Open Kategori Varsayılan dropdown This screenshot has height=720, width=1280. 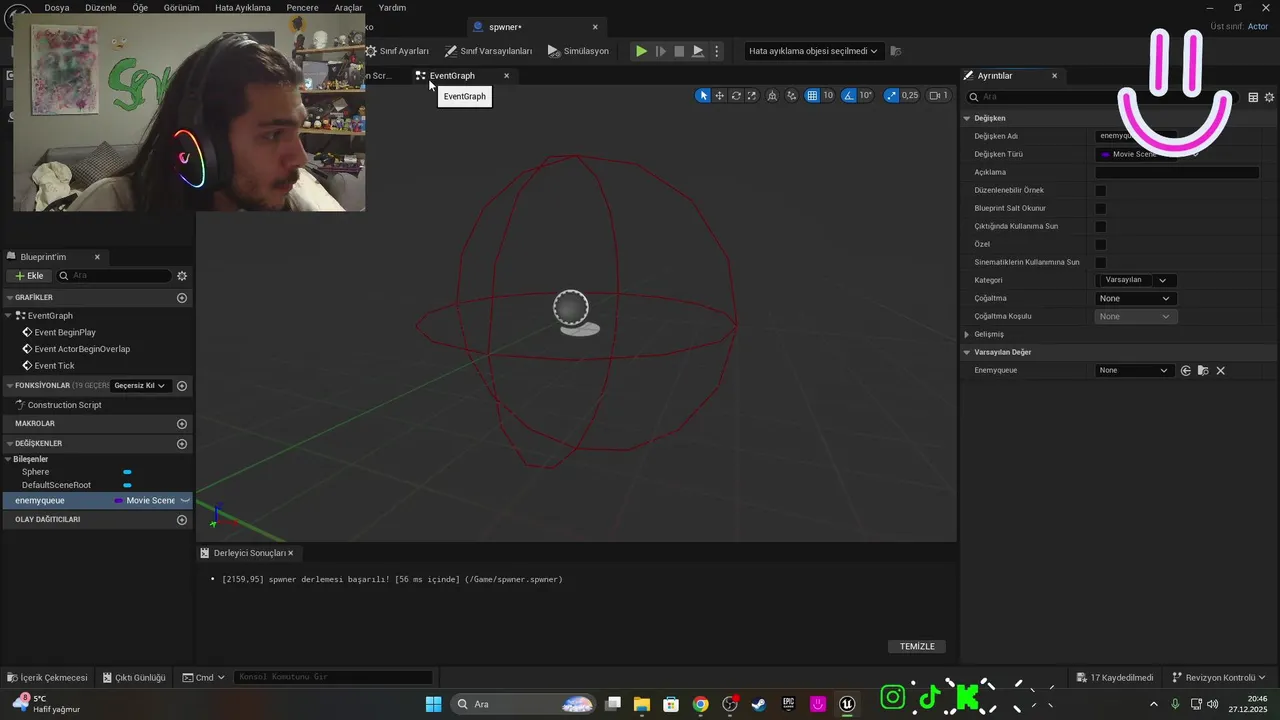[x=1136, y=280]
